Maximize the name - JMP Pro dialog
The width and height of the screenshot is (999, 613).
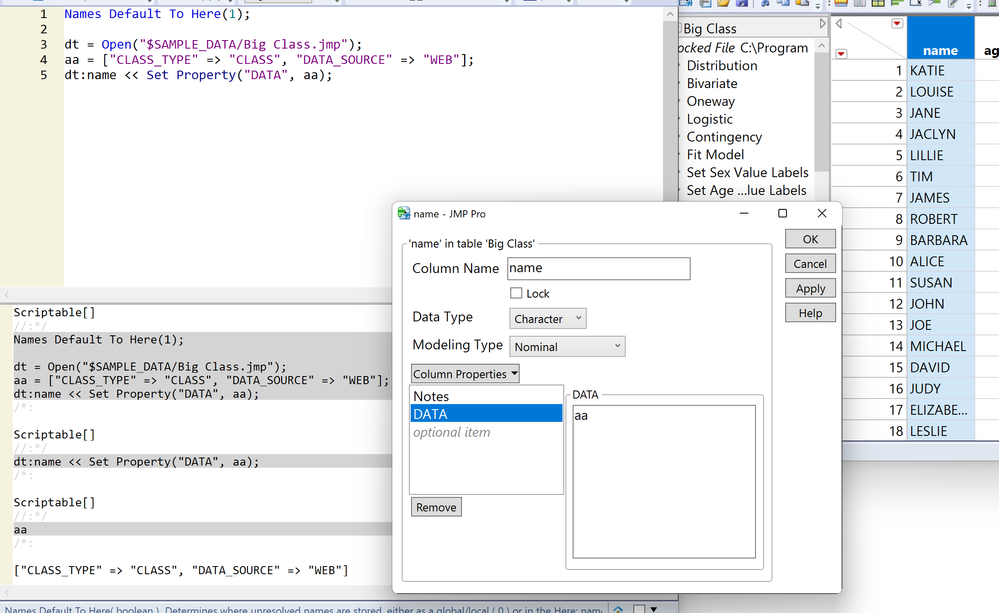tap(782, 213)
